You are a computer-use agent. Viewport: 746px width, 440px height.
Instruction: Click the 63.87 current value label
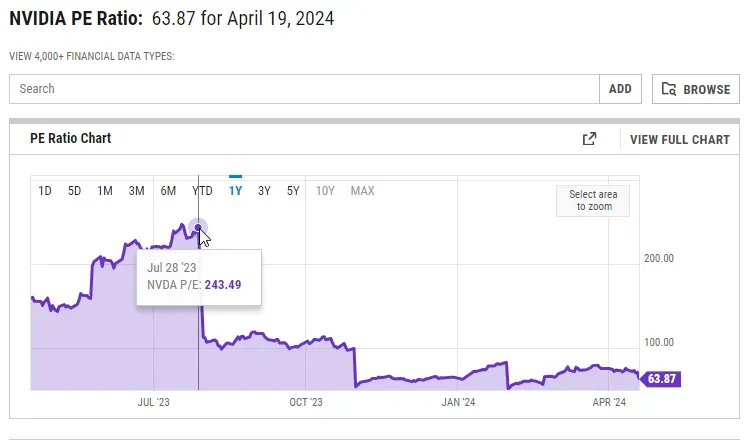coord(663,379)
